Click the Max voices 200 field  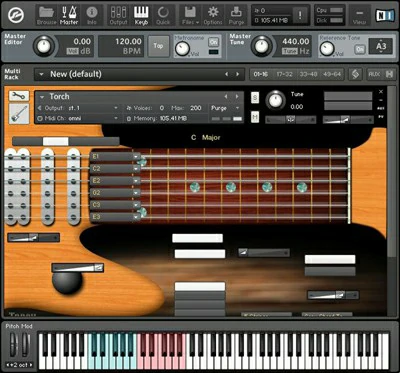tap(195, 108)
